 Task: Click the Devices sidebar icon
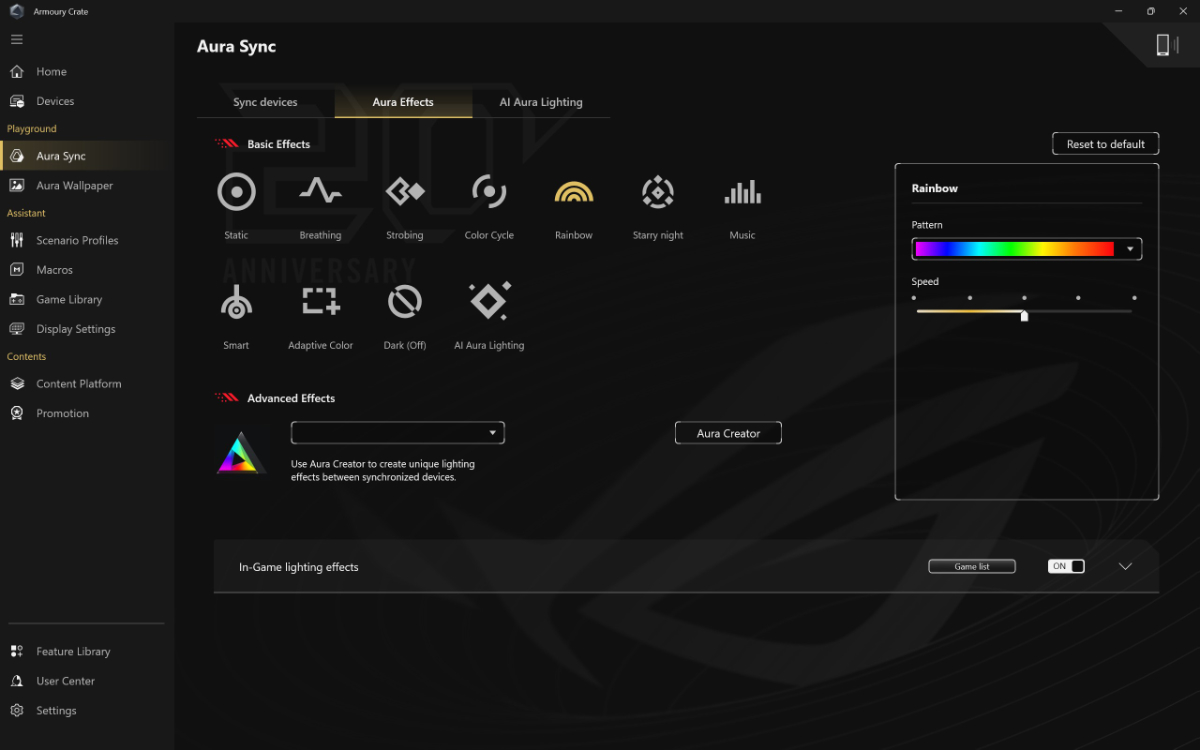tap(17, 101)
